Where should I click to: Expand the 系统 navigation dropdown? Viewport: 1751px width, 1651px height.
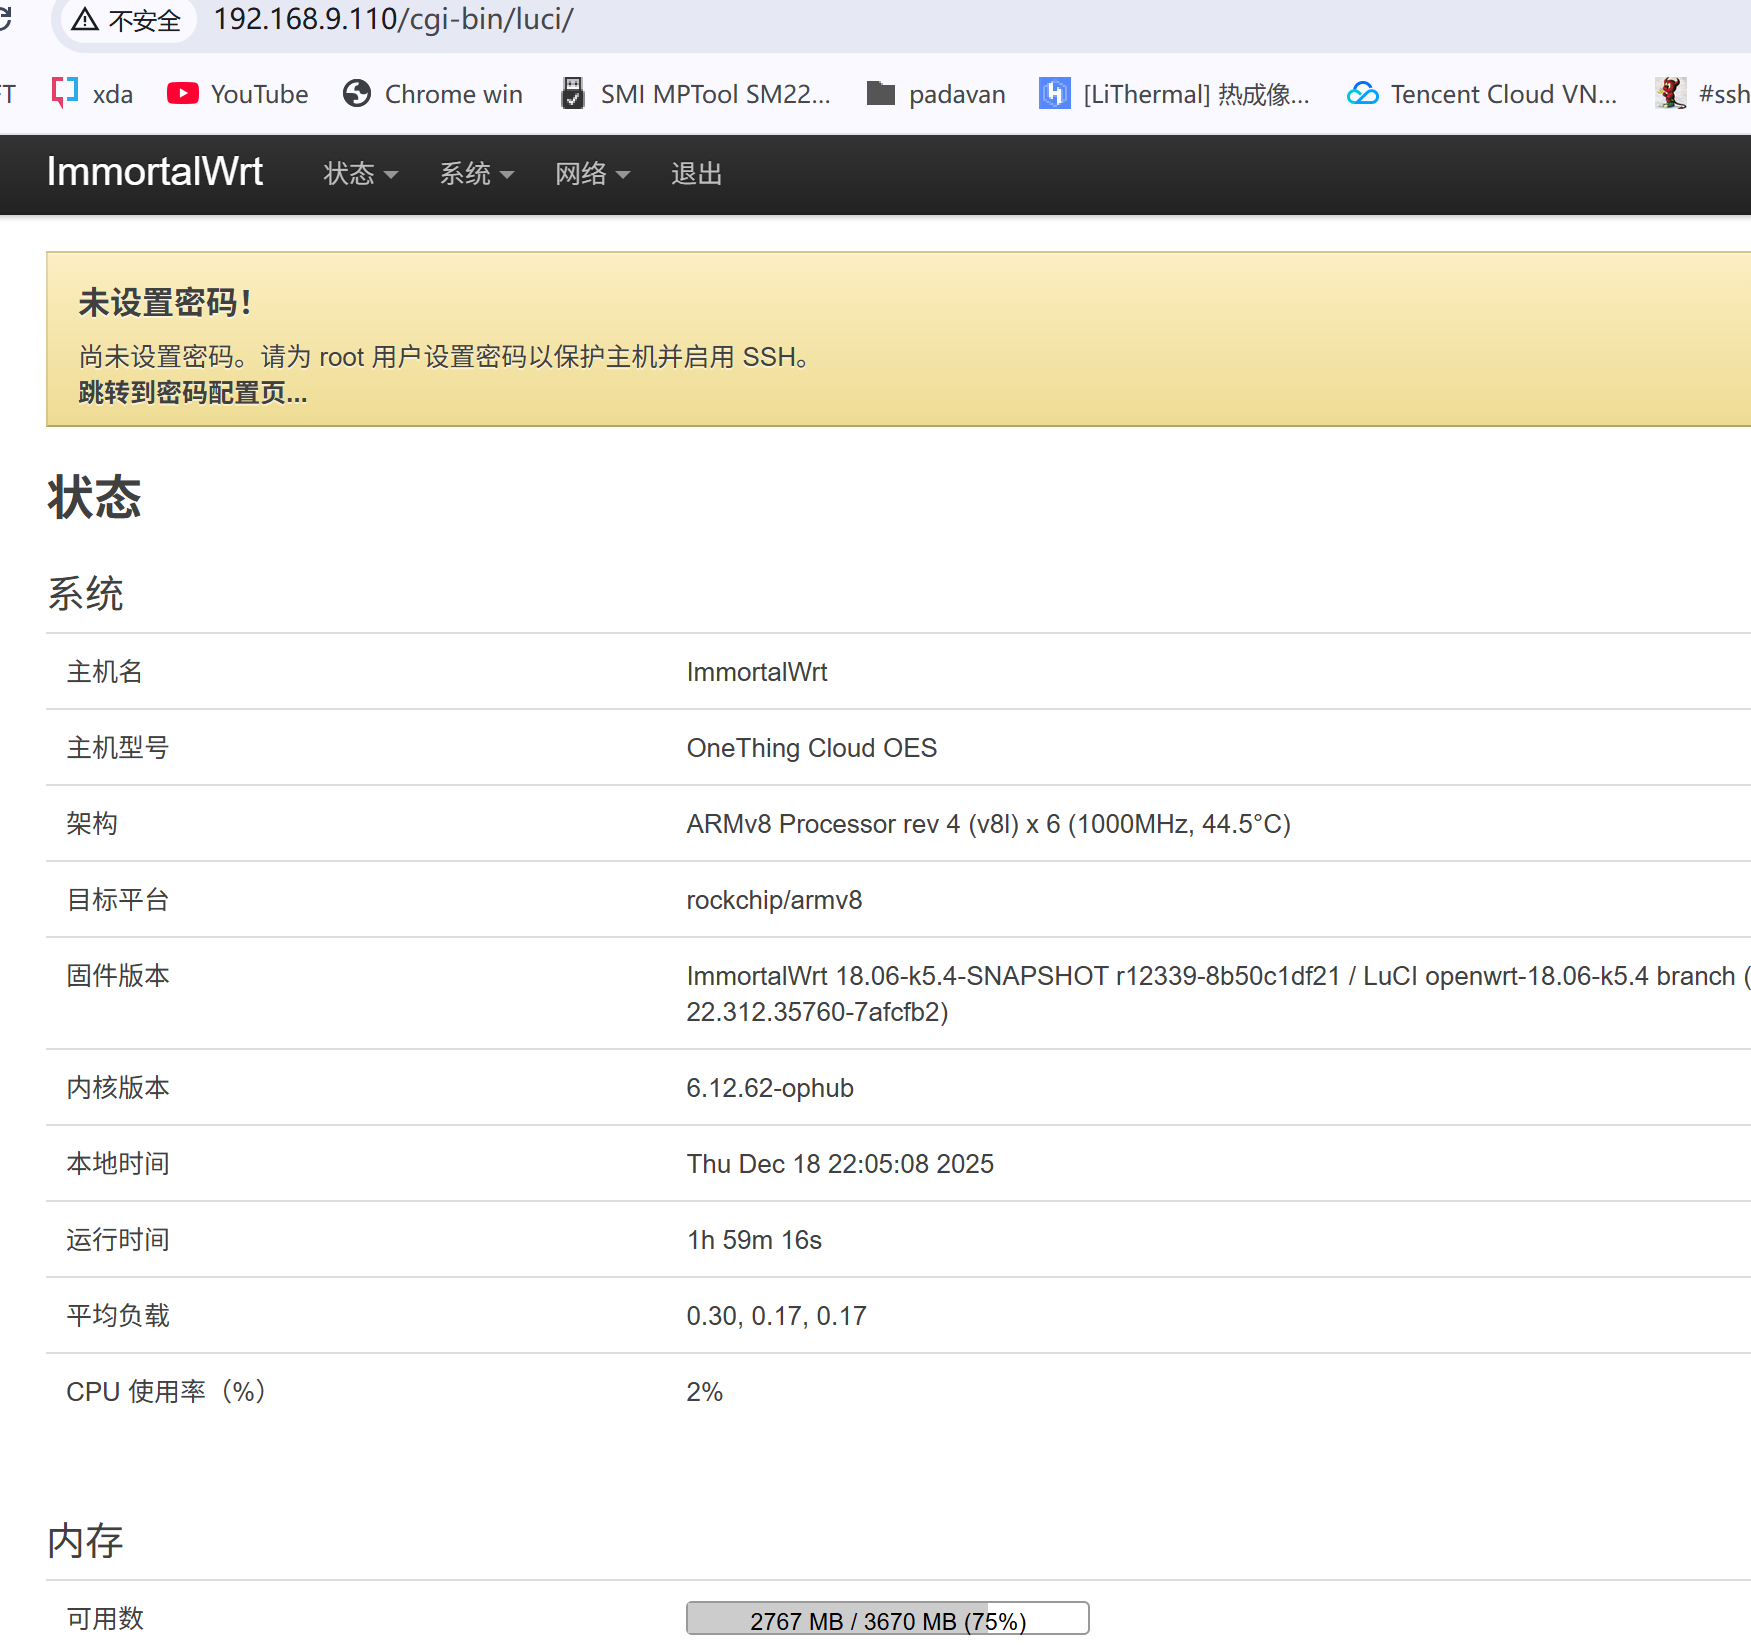476,173
